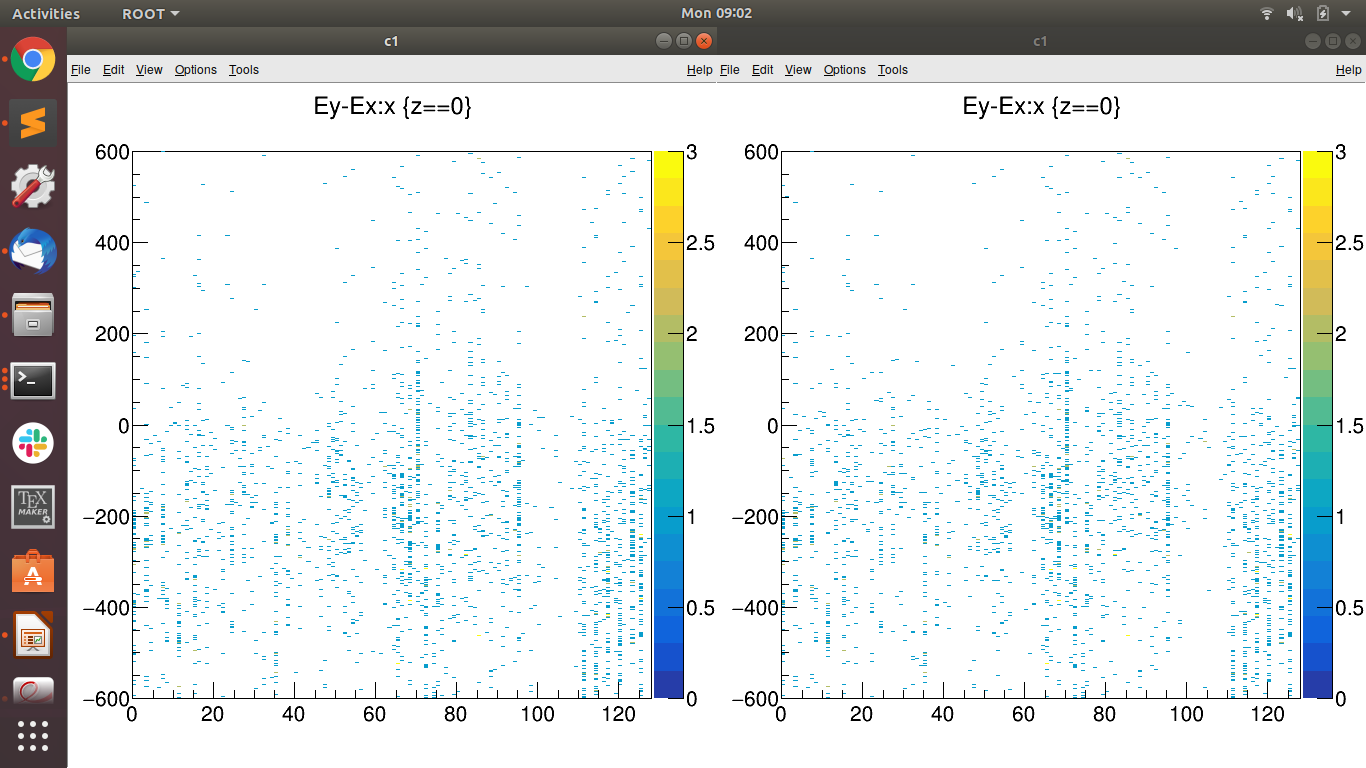Maximize the left c1 canvas window
The image size is (1366, 768).
click(x=684, y=41)
